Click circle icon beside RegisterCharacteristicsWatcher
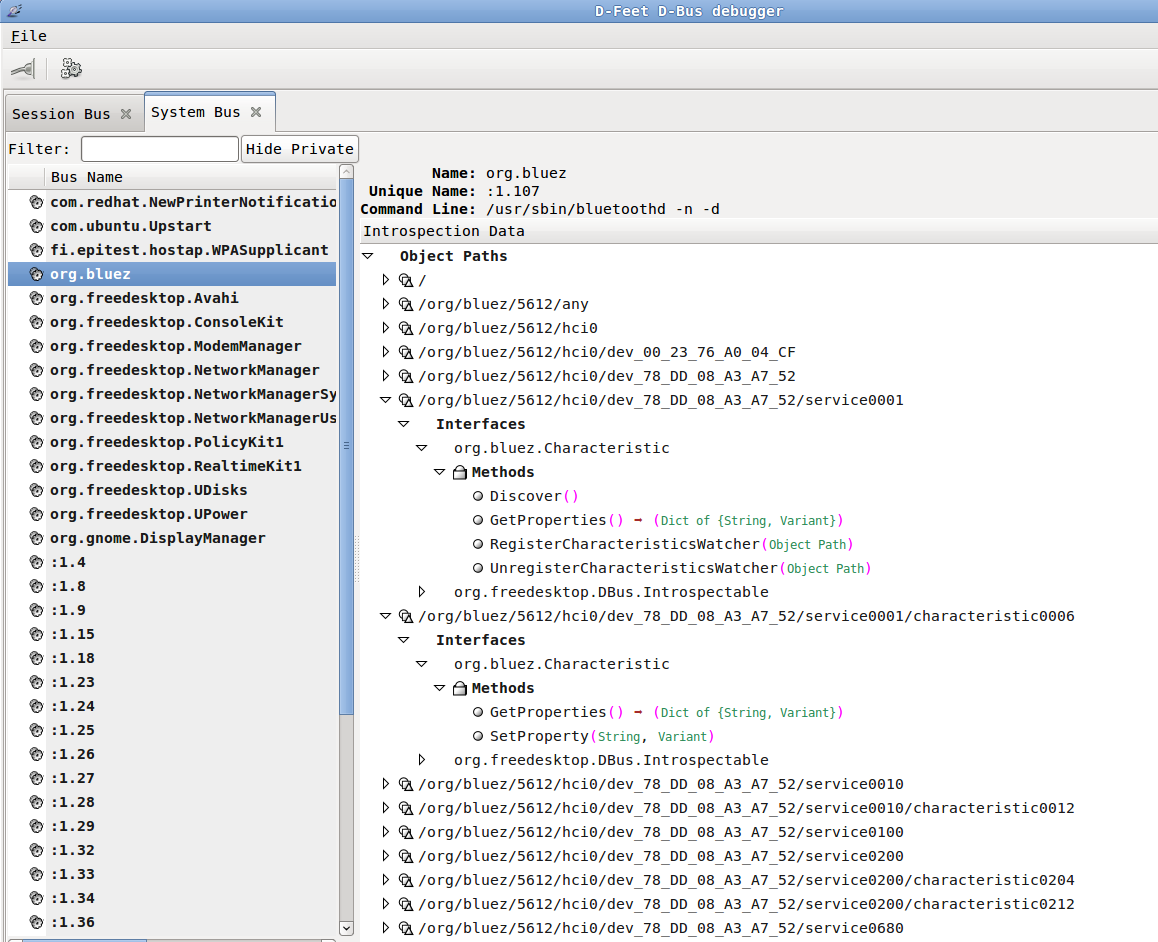Viewport: 1158px width, 942px height. pos(478,544)
